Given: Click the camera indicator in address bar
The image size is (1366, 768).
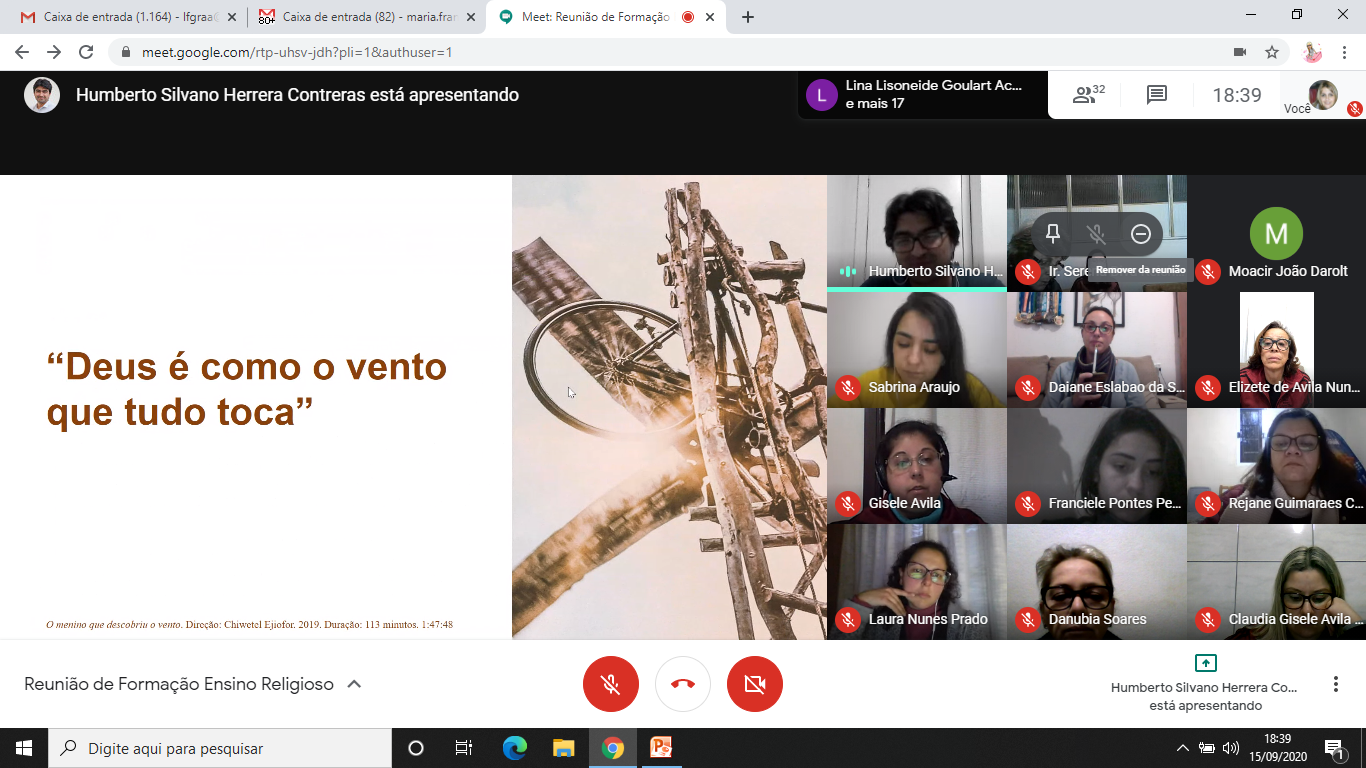Looking at the screenshot, I should pos(1240,52).
